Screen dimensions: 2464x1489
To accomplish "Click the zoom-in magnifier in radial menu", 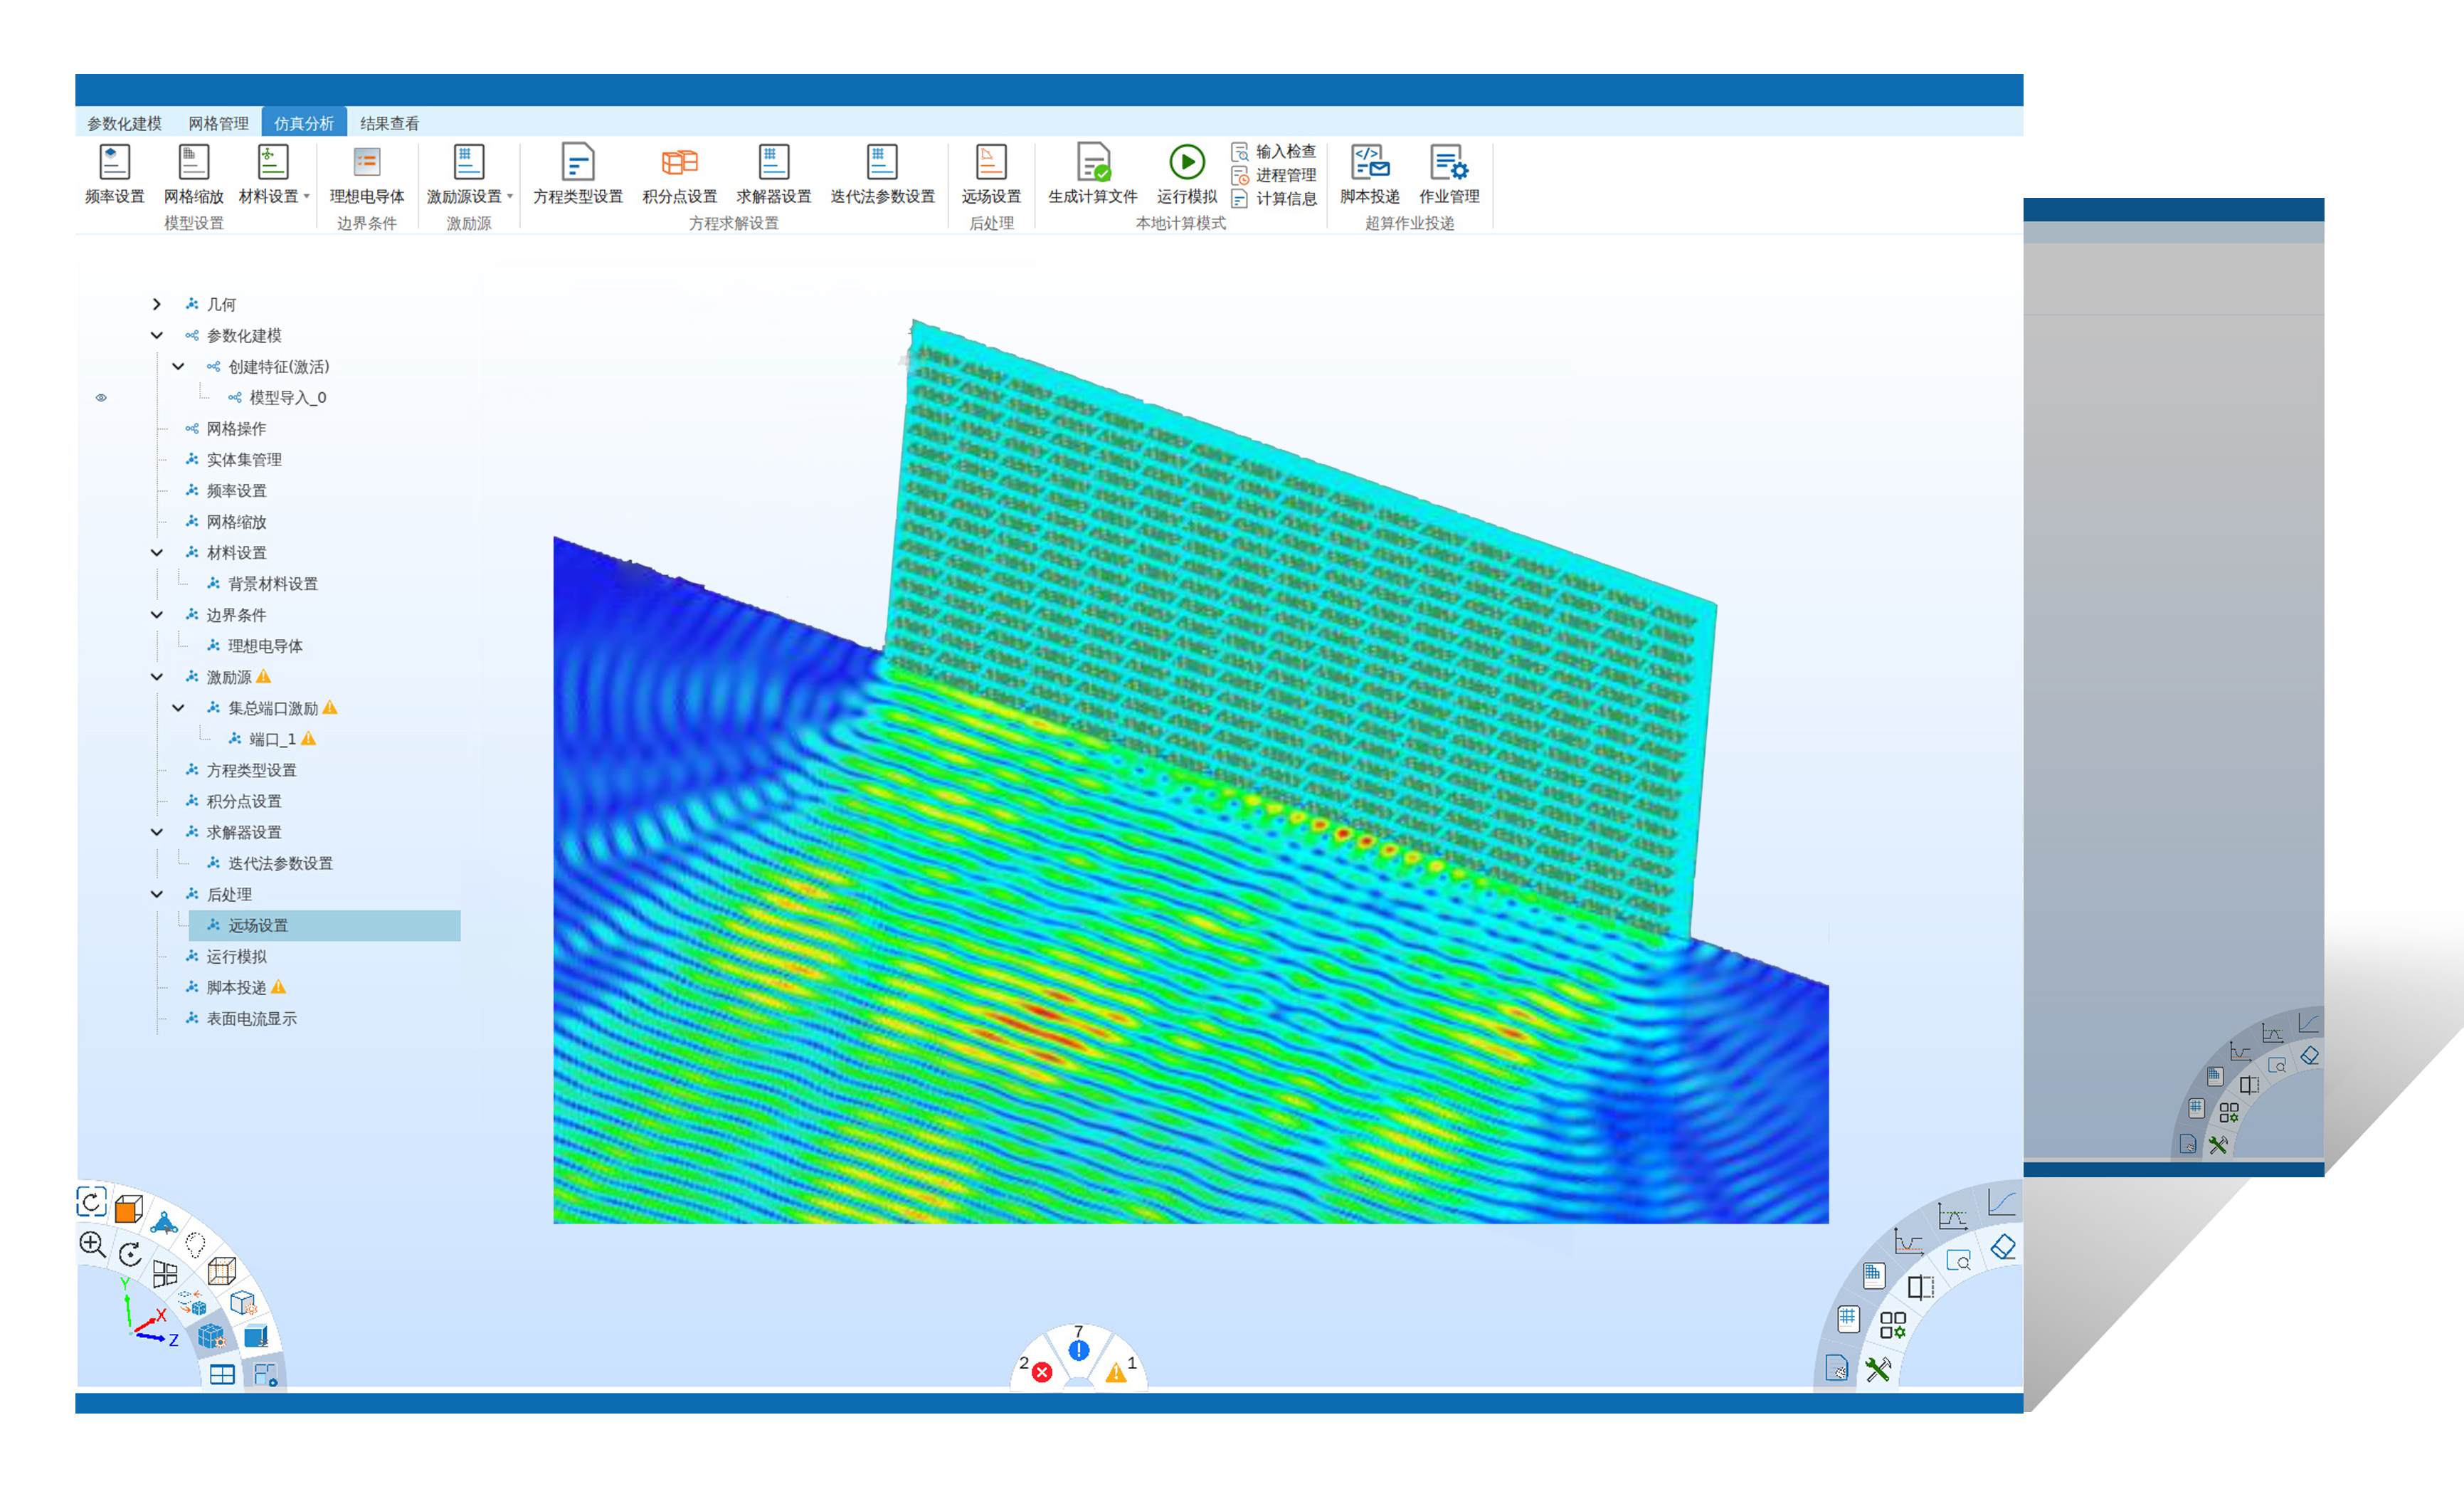I will point(92,1243).
